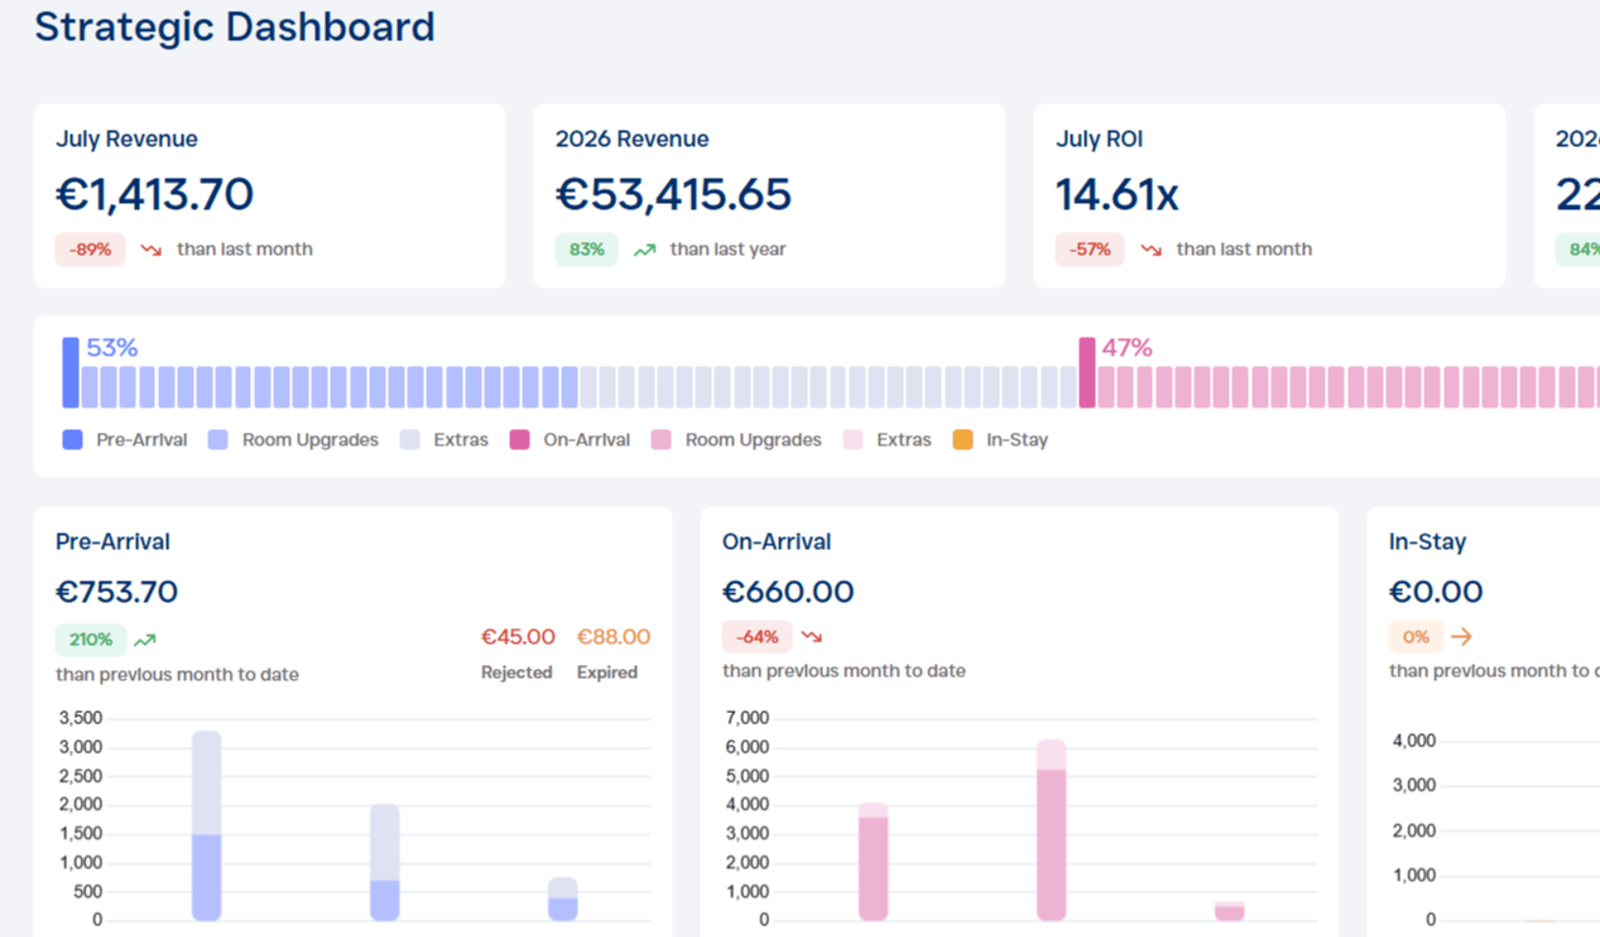This screenshot has height=937, width=1600.
Task: Click the red downward arrow beside -64%
Action: tap(811, 636)
